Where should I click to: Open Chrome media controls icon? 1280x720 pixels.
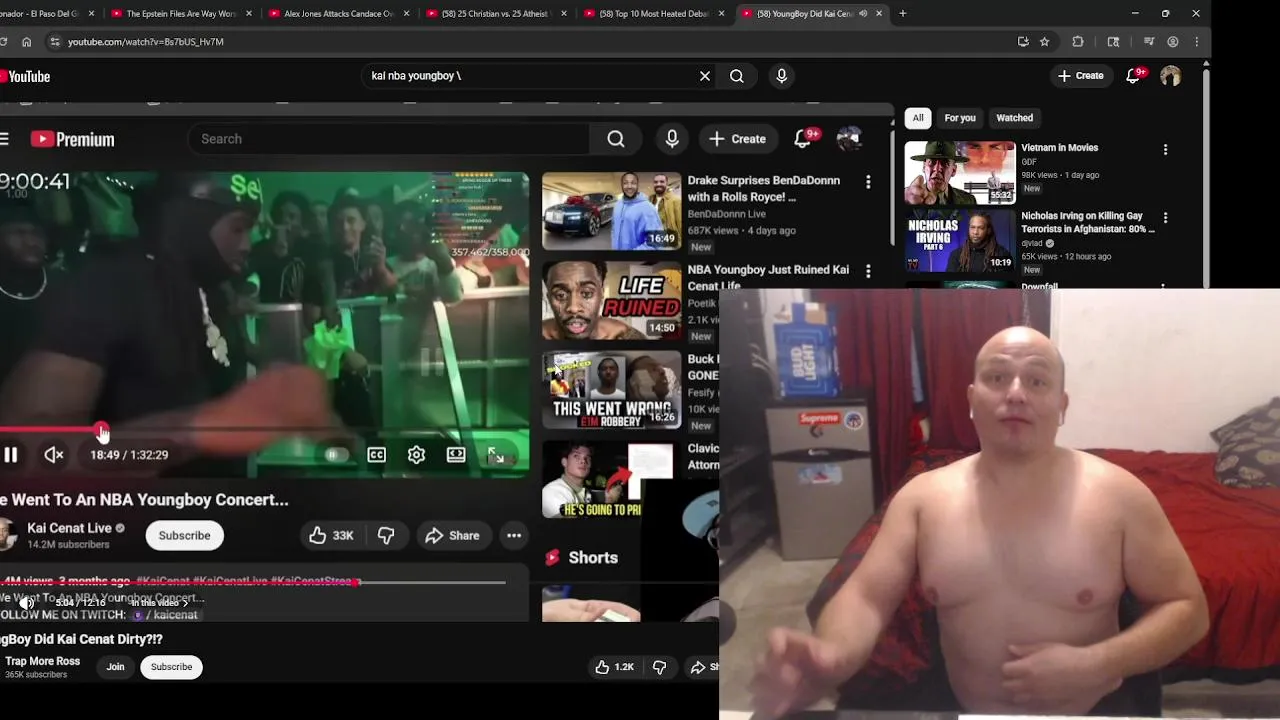tap(1149, 42)
